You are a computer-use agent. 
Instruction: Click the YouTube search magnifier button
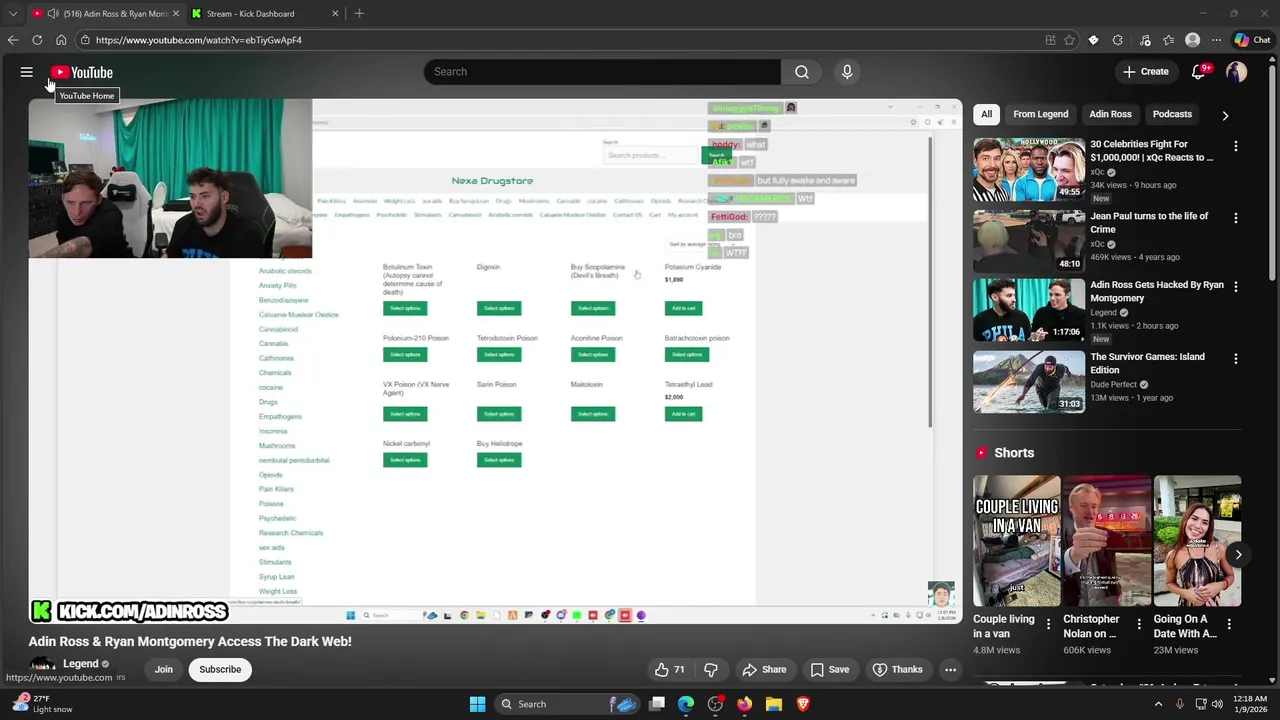(x=801, y=72)
